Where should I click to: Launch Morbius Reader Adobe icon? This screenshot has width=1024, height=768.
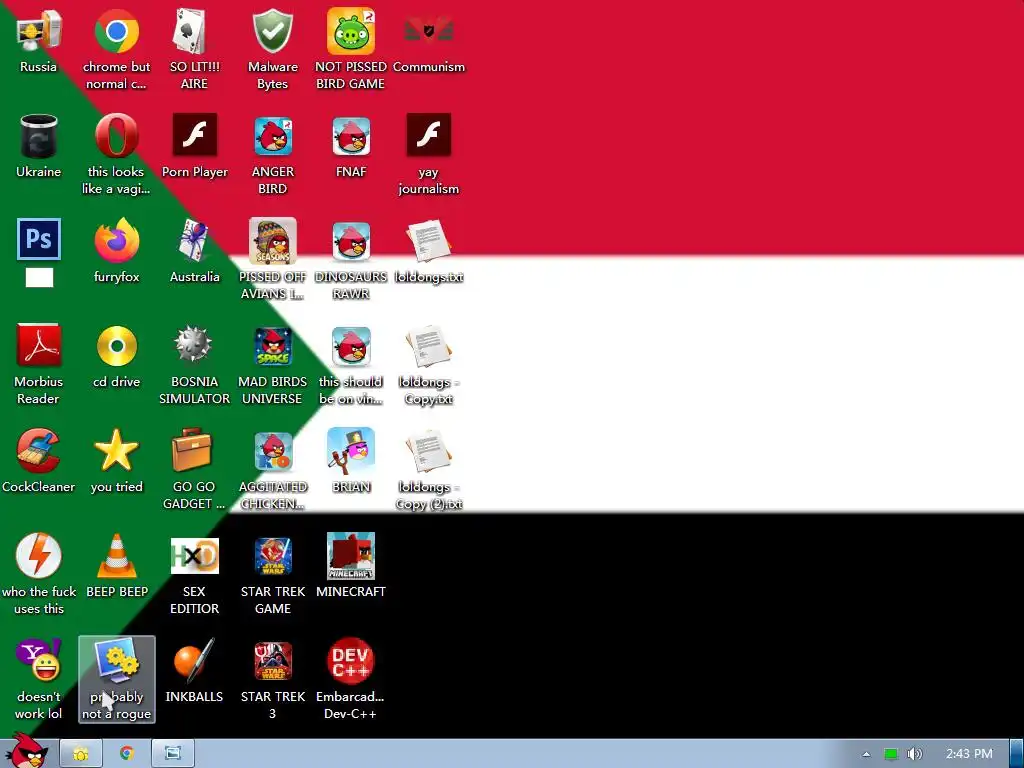(39, 345)
